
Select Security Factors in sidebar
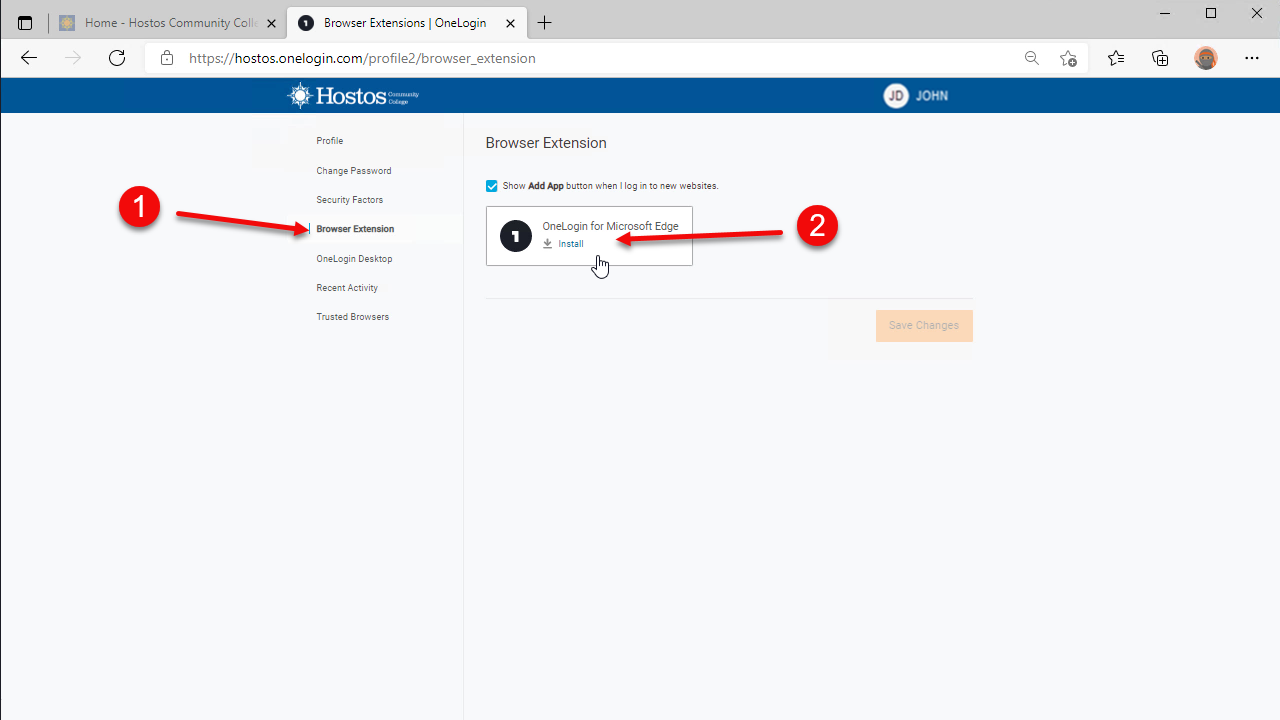[350, 200]
